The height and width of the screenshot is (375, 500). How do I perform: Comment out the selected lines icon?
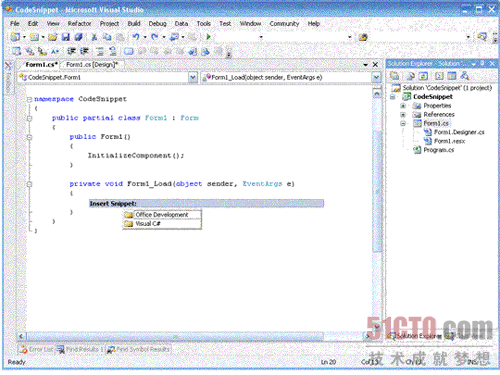(x=100, y=51)
